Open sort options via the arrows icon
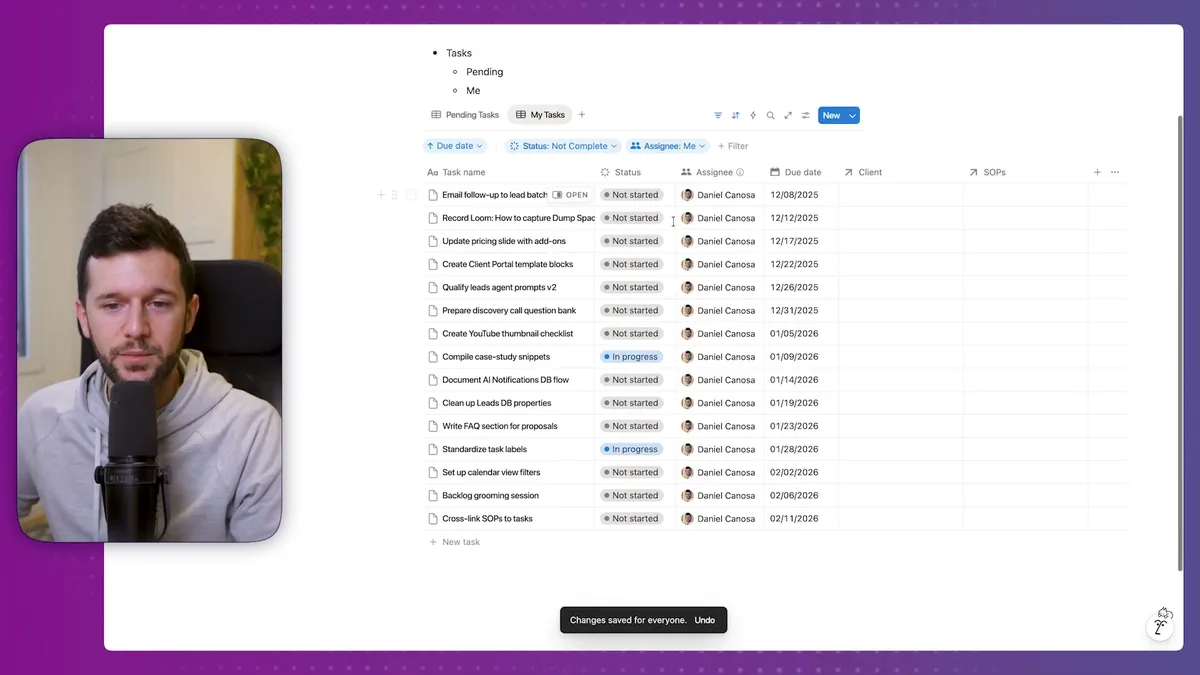 (735, 115)
